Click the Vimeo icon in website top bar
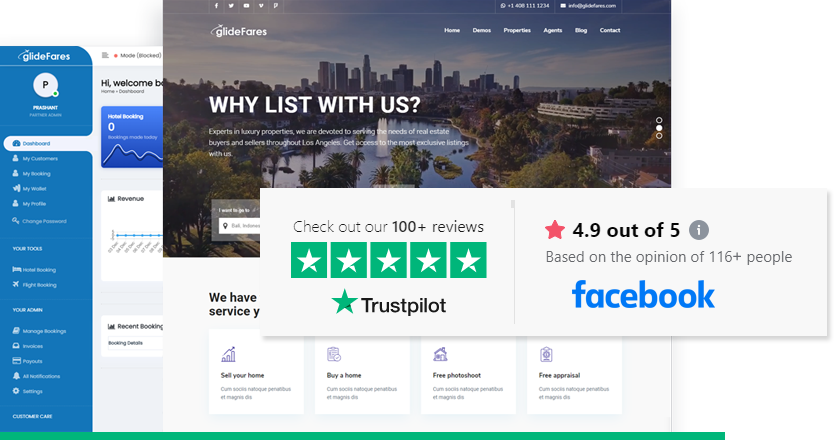This screenshot has width=834, height=440. click(261, 6)
